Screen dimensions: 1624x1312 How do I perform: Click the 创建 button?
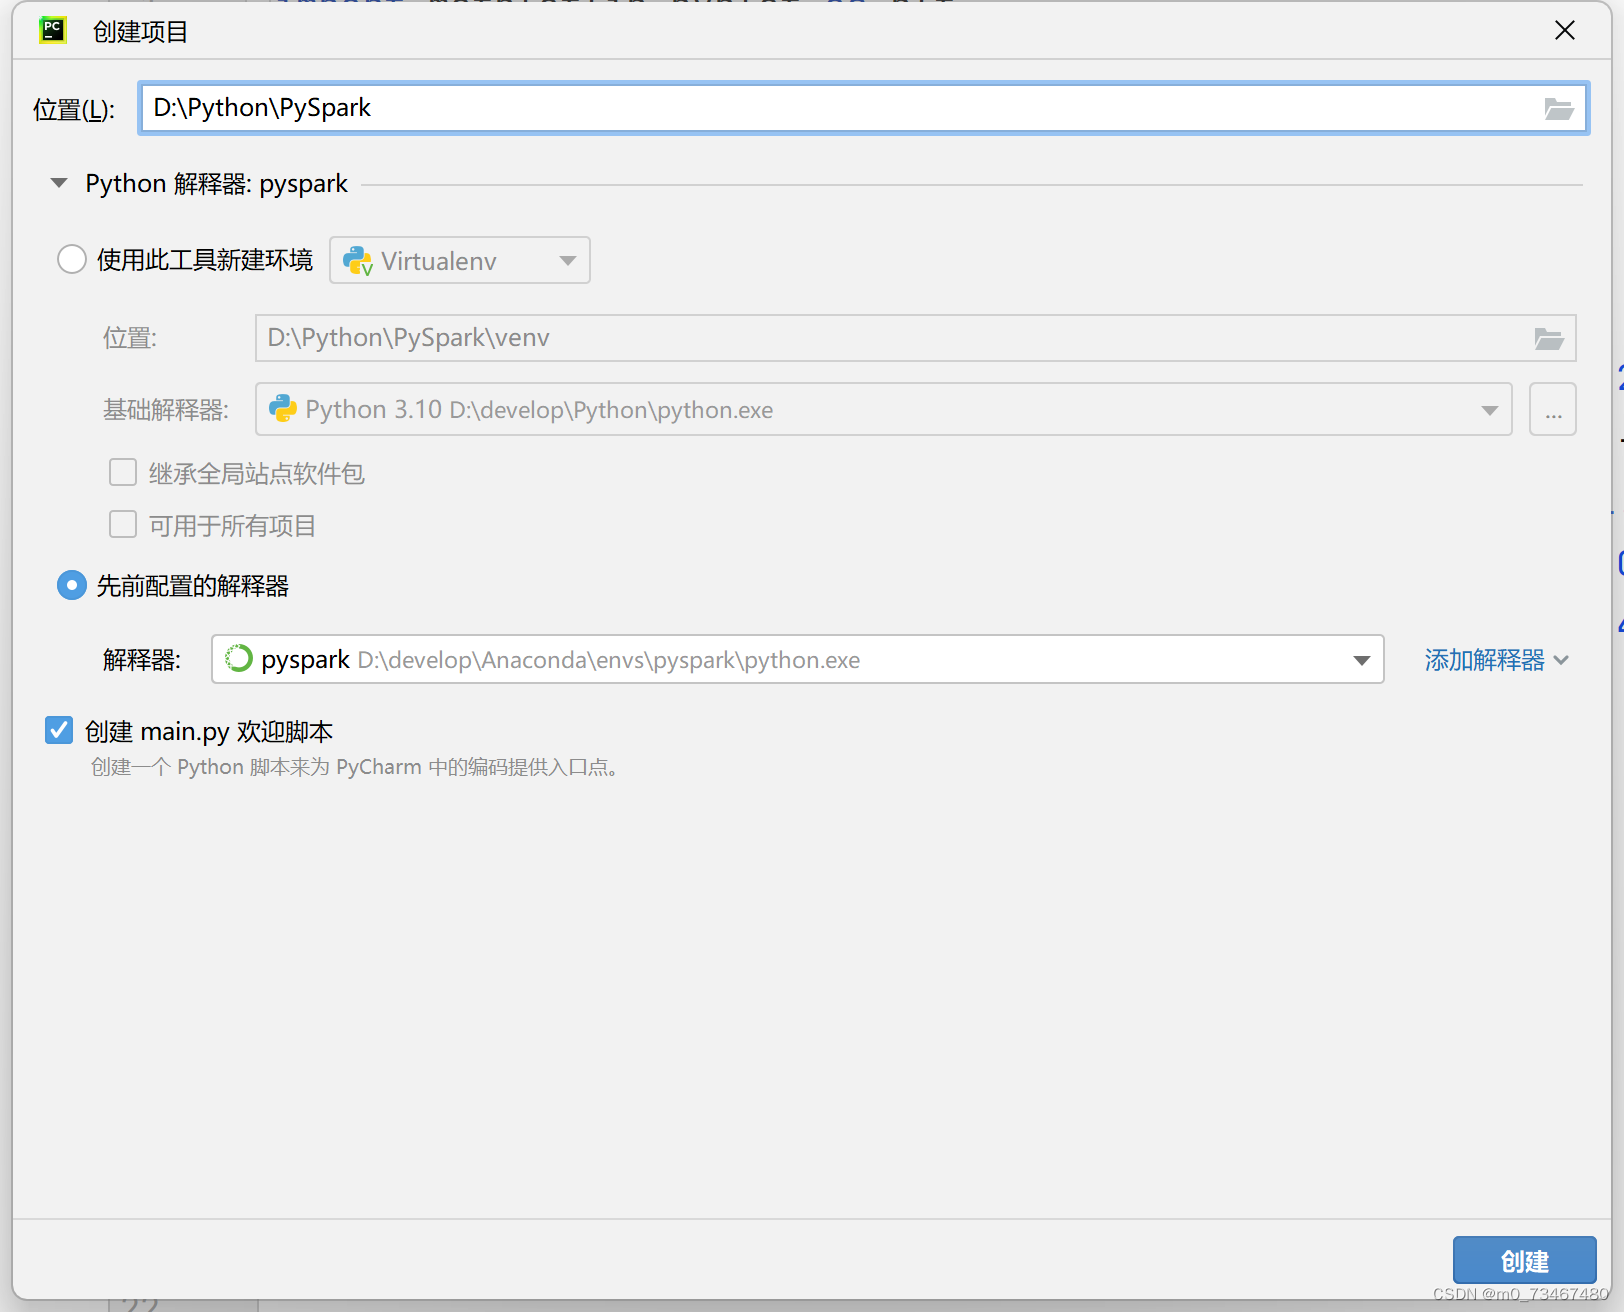(x=1523, y=1261)
